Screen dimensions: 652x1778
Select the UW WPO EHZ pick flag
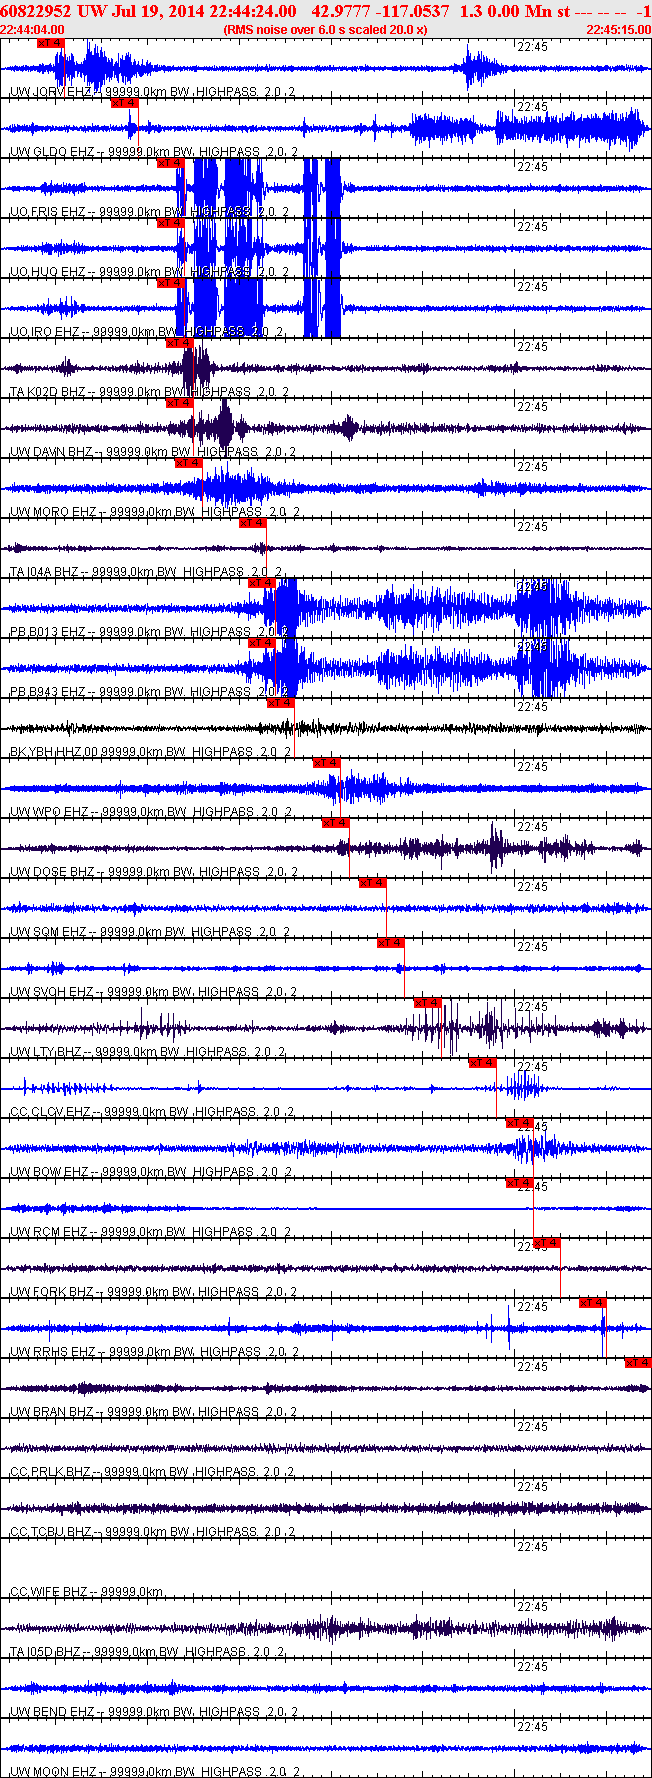(x=327, y=763)
